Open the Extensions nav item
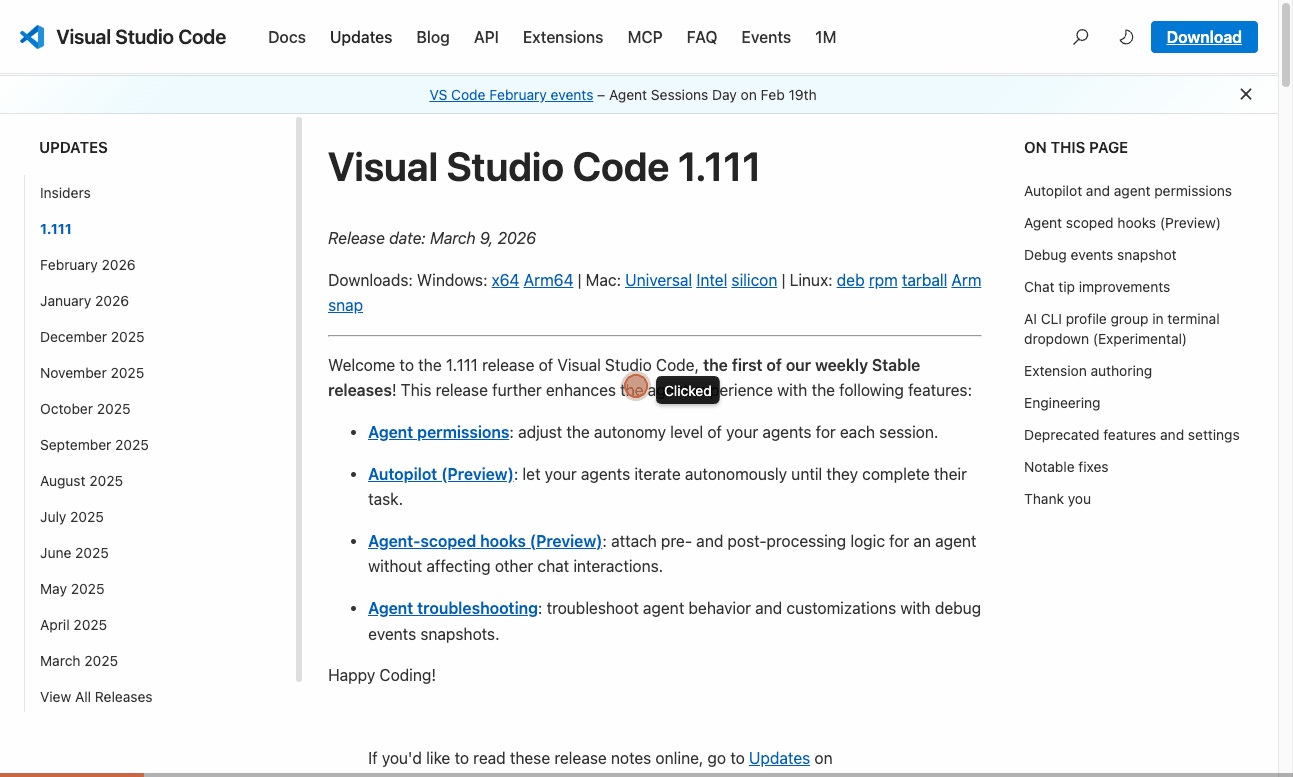 click(563, 37)
